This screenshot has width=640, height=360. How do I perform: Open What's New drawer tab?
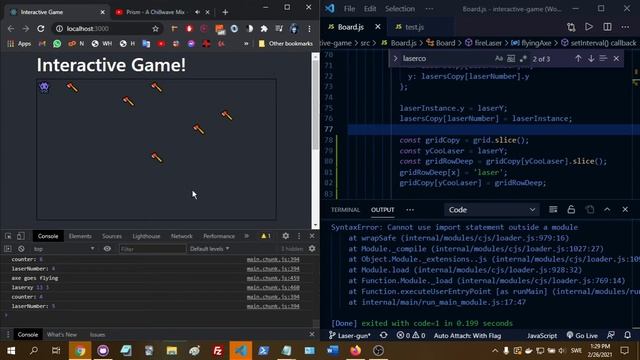click(62, 334)
